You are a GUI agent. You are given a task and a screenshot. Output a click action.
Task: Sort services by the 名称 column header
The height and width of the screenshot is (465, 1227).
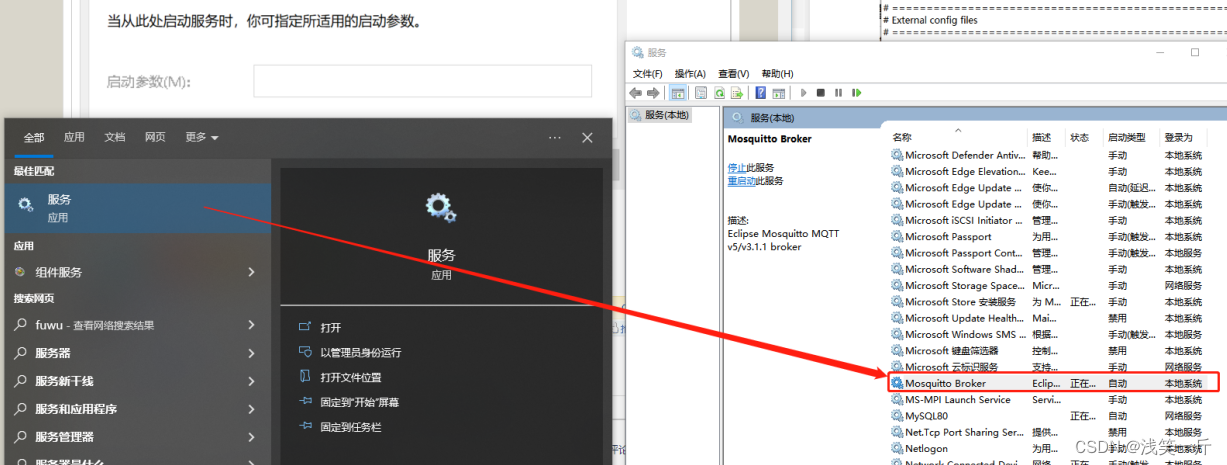902,137
